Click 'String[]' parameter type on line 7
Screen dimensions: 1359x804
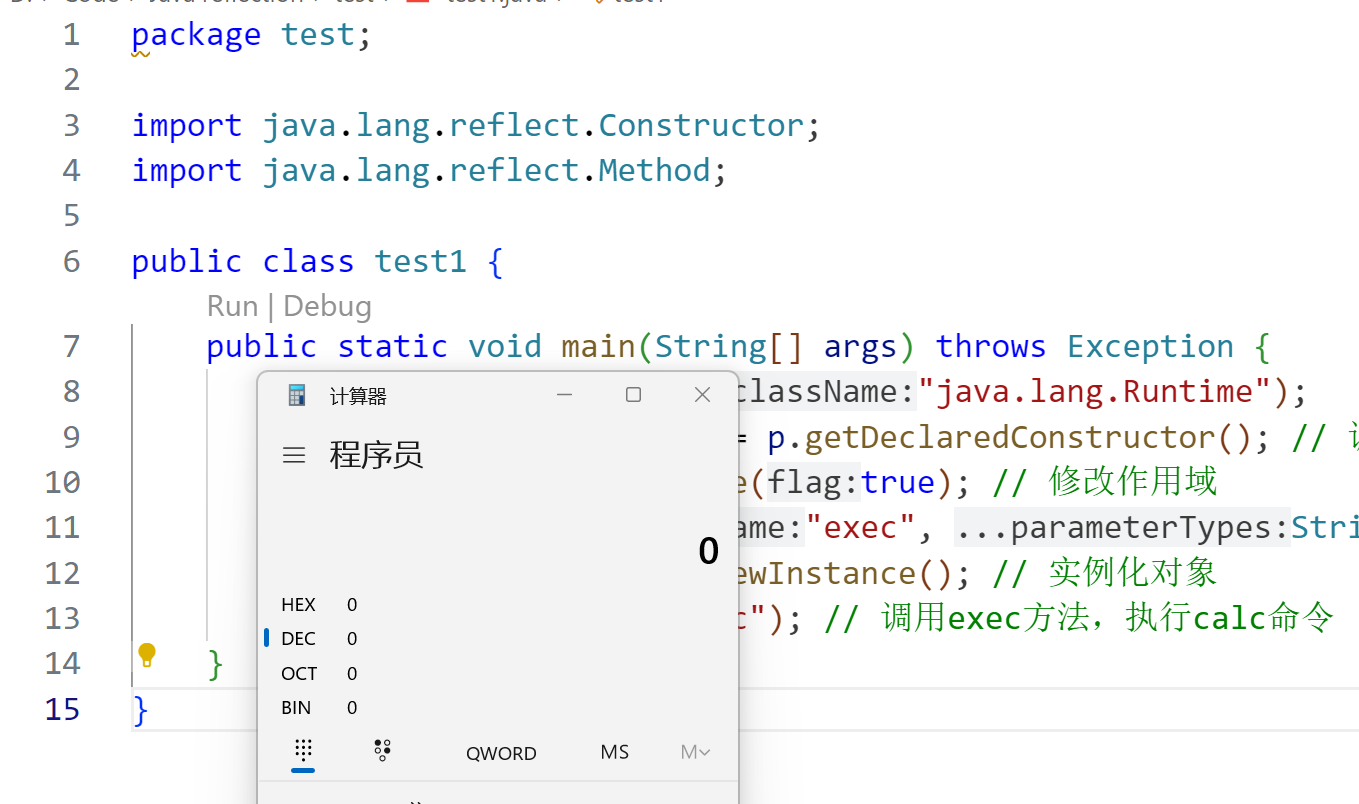(729, 347)
